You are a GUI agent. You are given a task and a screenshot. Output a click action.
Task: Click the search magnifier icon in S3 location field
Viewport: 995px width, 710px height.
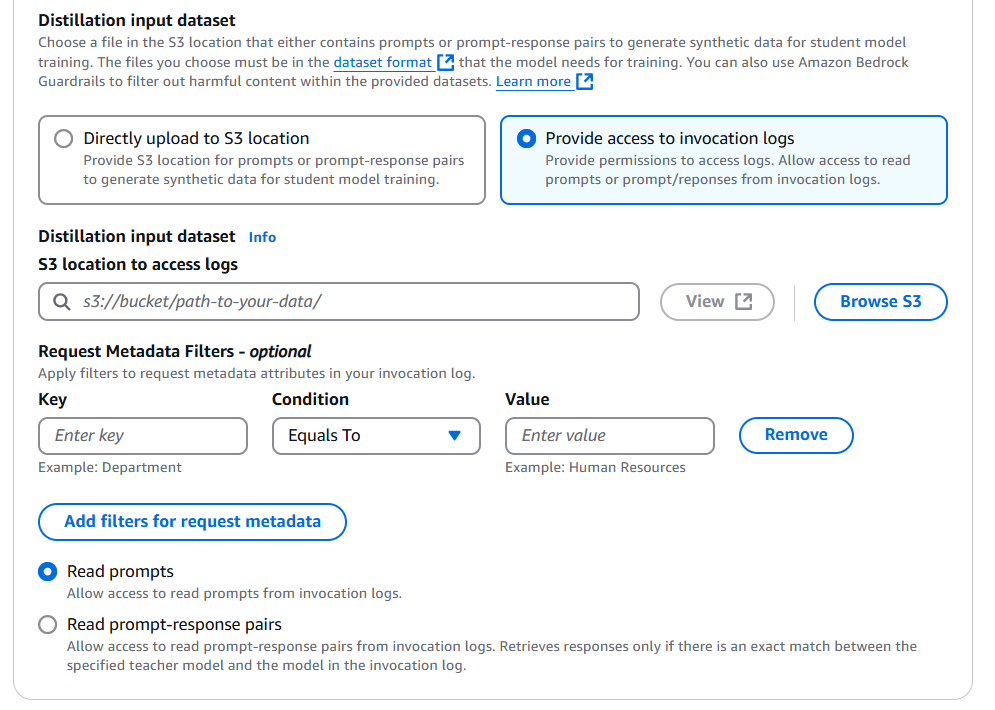(x=62, y=301)
